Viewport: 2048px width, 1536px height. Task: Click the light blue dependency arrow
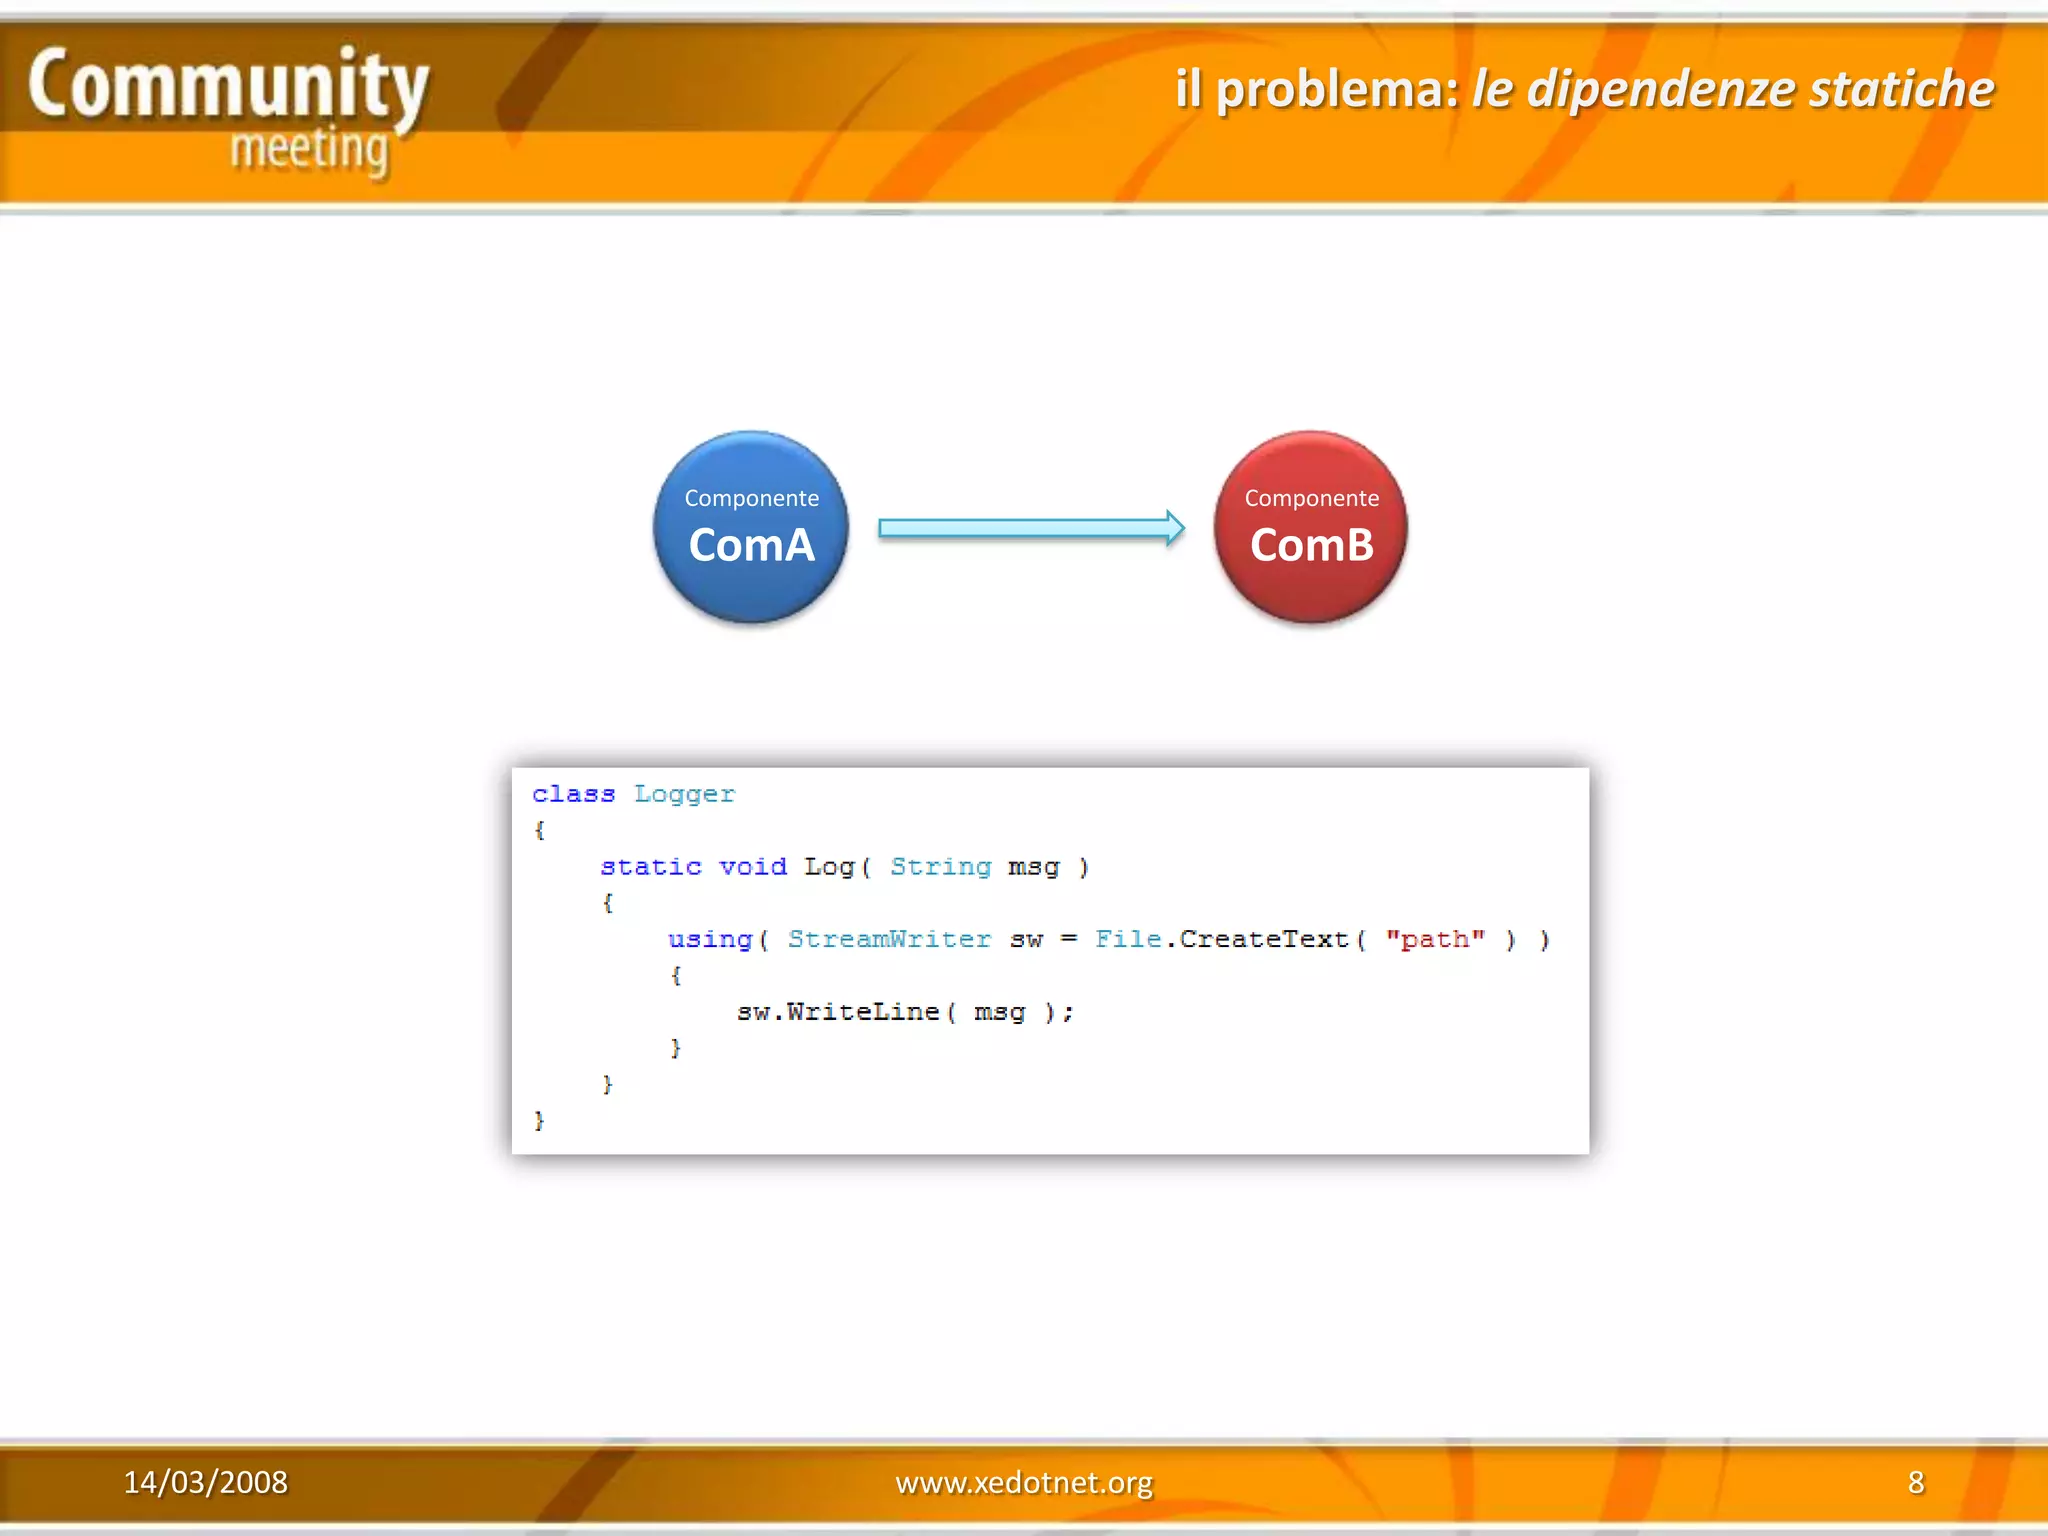[1030, 528]
